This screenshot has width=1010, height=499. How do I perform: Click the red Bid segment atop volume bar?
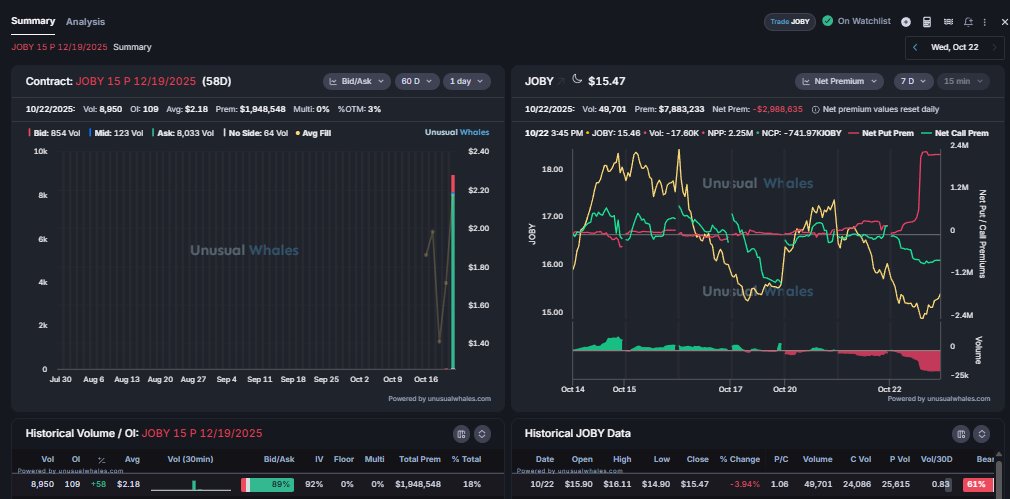(x=453, y=183)
